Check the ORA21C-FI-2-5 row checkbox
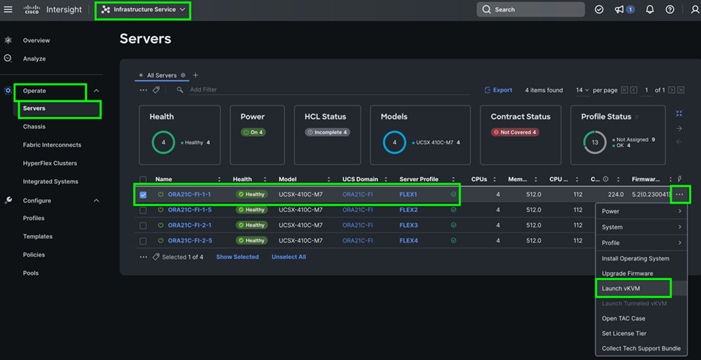Viewport: 701px width, 360px height. click(x=143, y=241)
